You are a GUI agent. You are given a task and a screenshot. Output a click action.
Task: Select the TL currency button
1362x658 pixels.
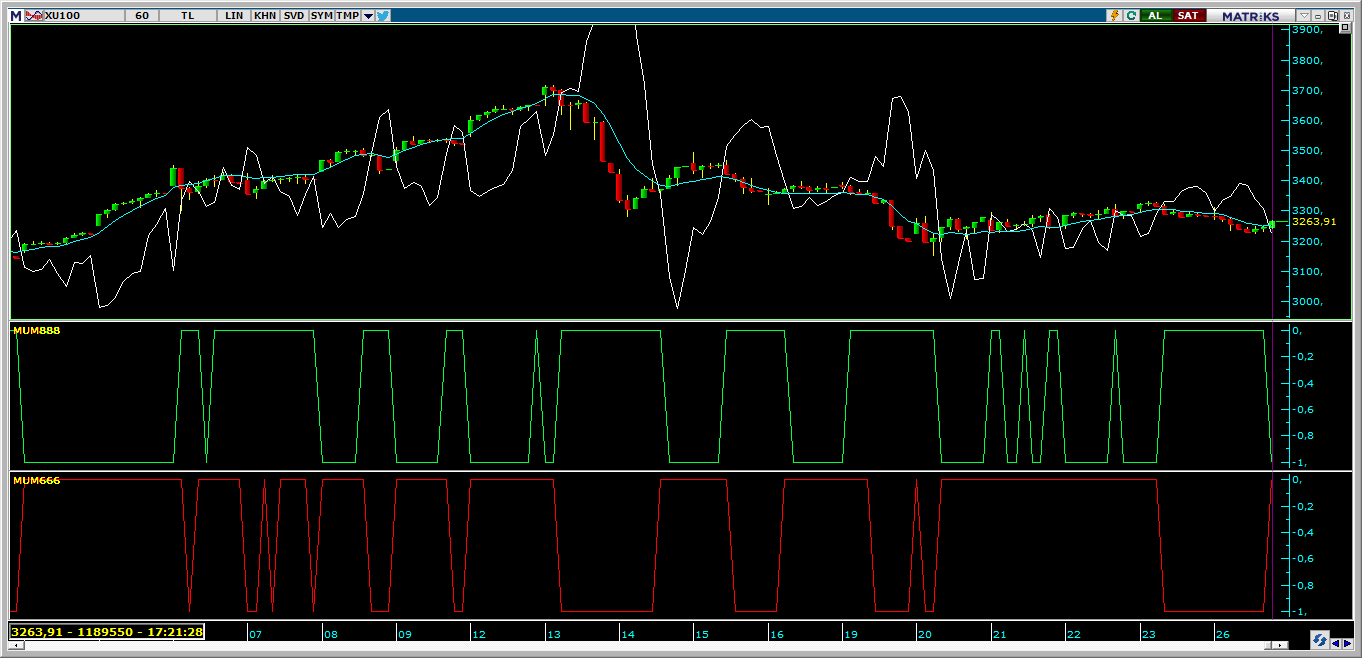pyautogui.click(x=189, y=16)
